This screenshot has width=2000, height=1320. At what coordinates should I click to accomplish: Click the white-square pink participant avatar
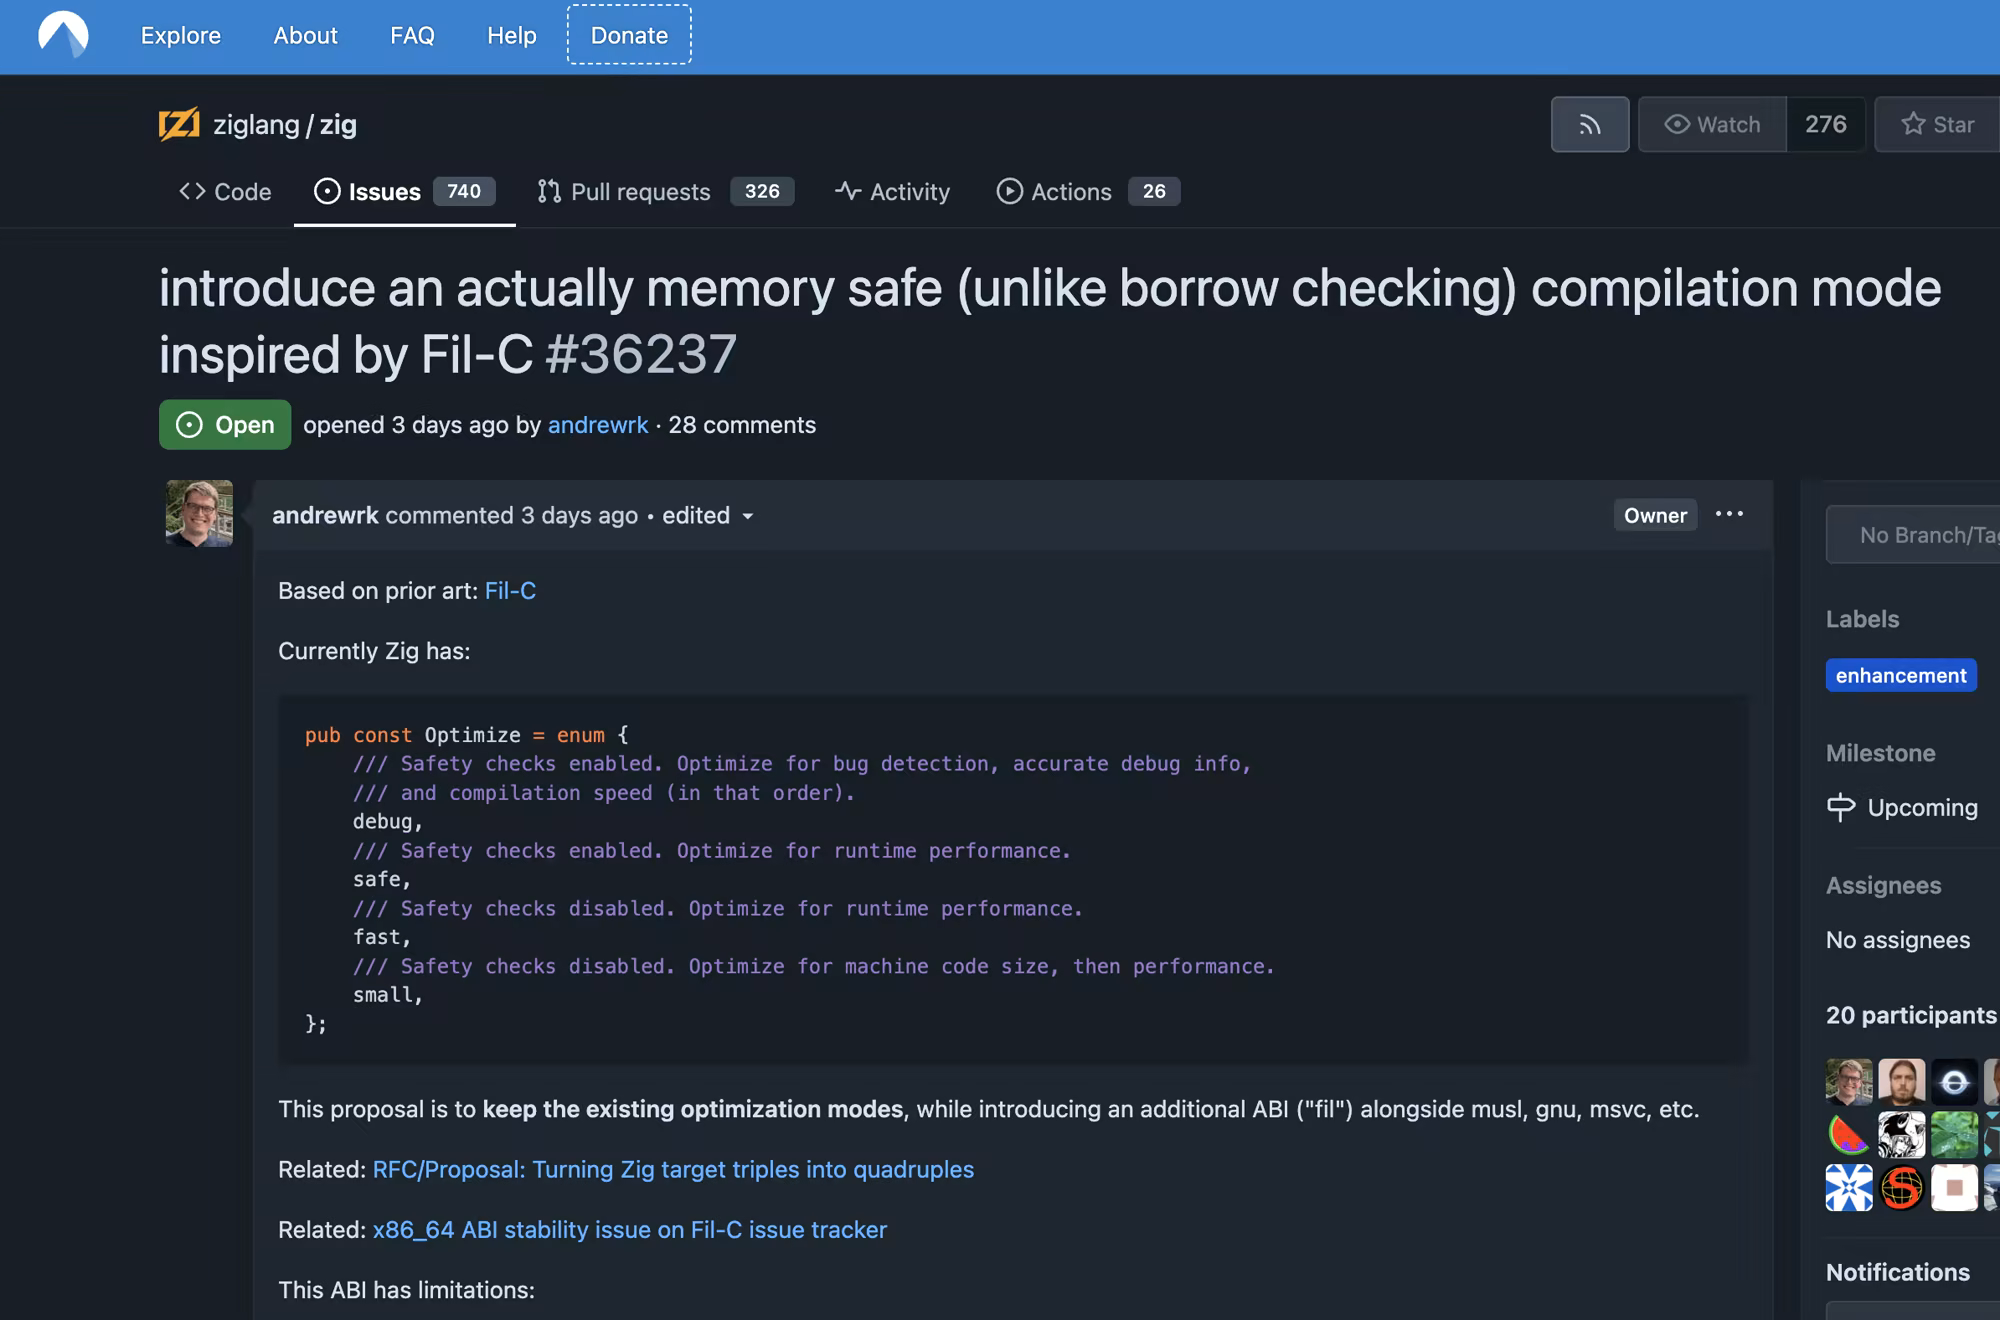pyautogui.click(x=1954, y=1188)
